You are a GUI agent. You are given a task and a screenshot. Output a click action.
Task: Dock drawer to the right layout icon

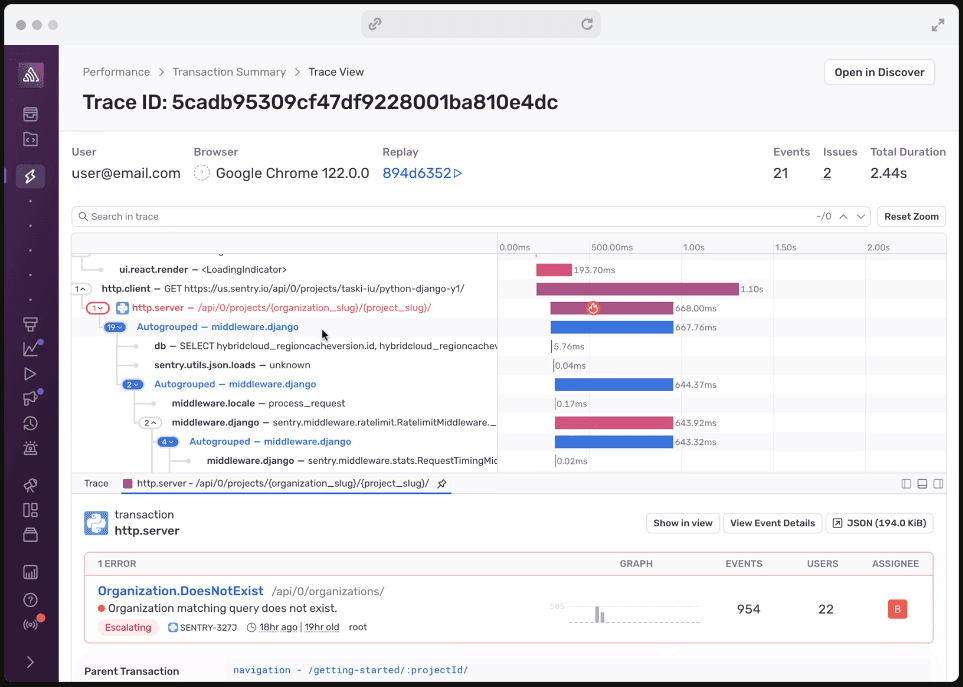pos(938,484)
